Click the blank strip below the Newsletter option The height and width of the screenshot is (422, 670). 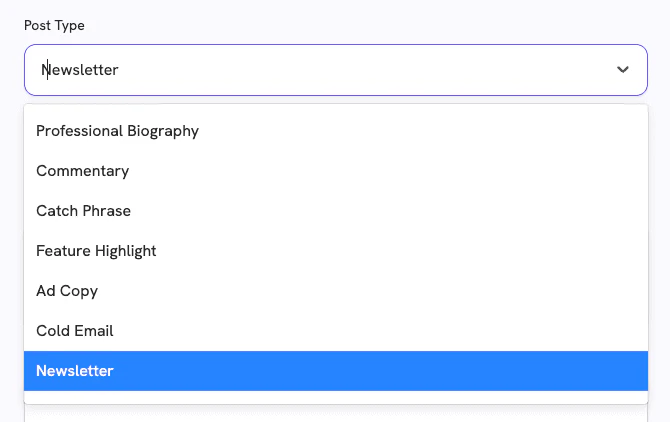point(335,398)
